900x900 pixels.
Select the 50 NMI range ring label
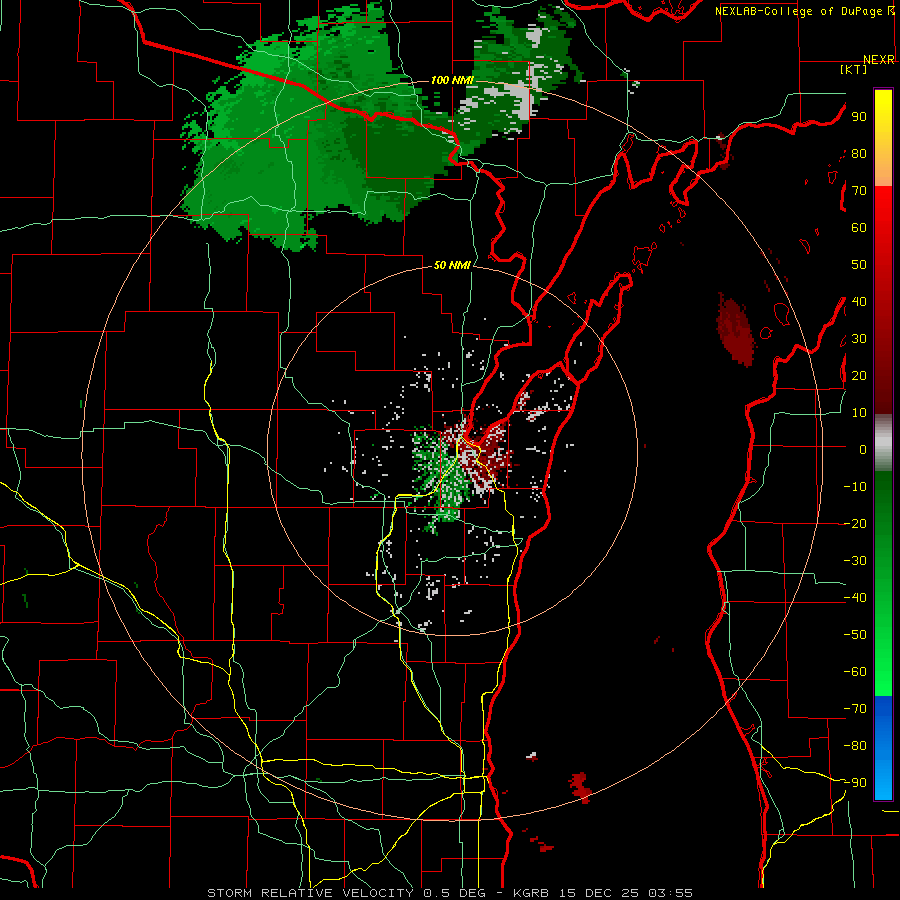[x=452, y=265]
